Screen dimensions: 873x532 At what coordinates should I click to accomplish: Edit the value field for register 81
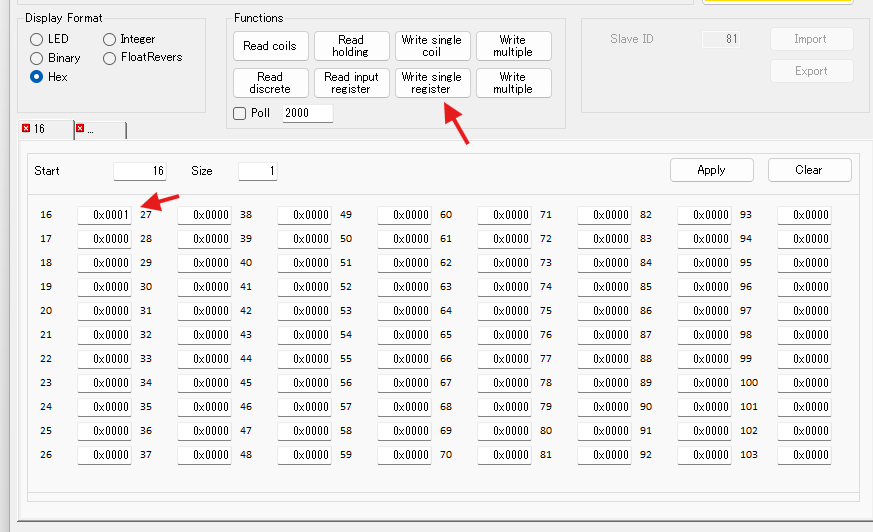605,455
